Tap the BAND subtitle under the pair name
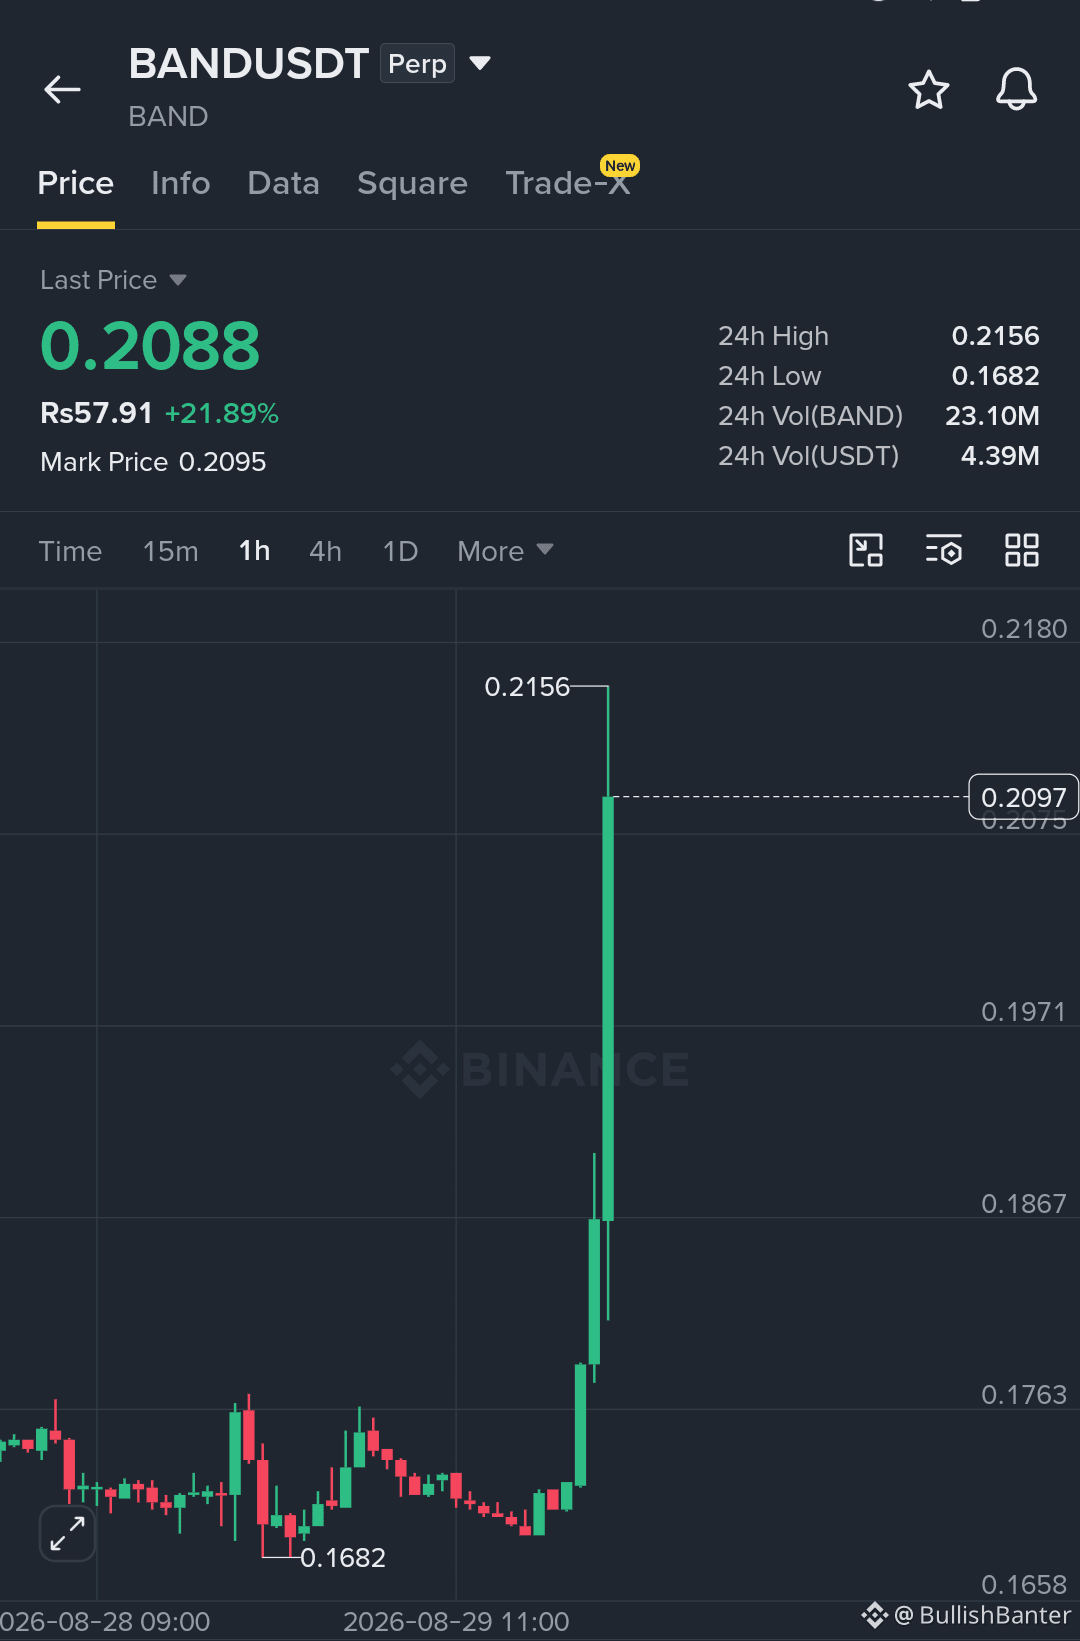1080x1641 pixels. (168, 117)
